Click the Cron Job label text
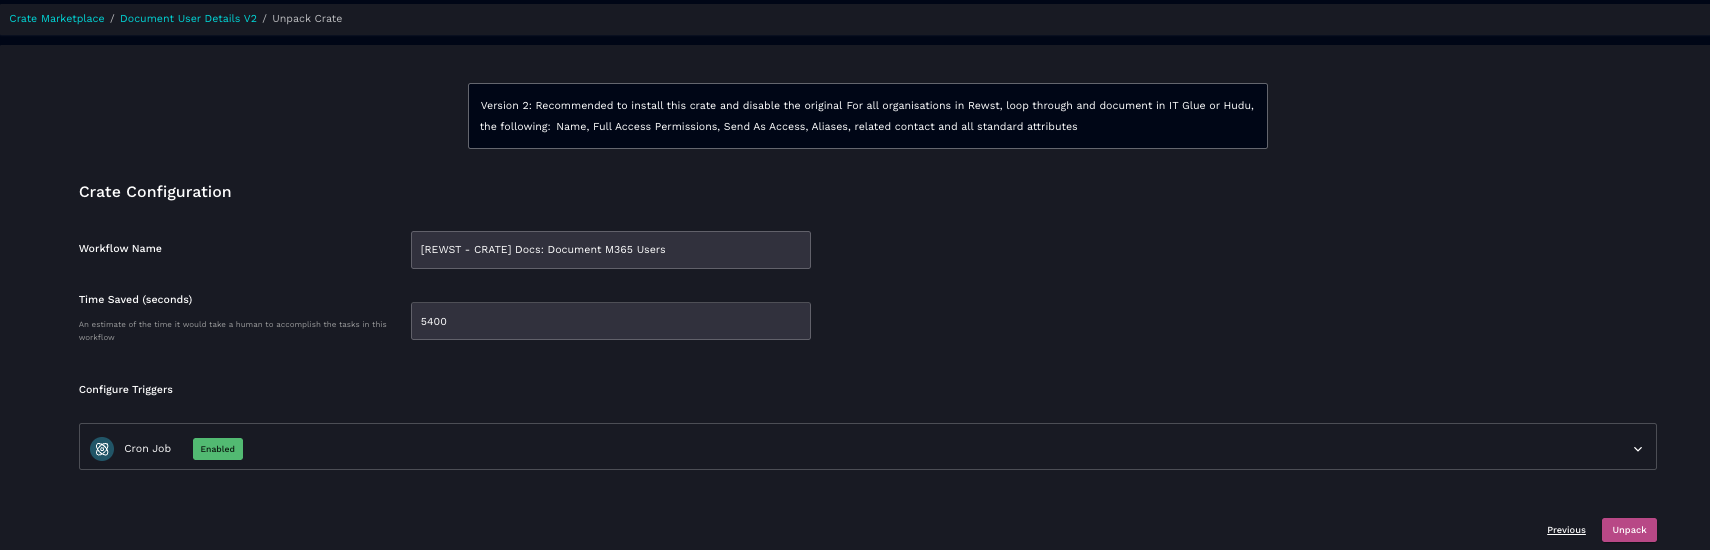This screenshot has width=1710, height=550. pos(148,449)
